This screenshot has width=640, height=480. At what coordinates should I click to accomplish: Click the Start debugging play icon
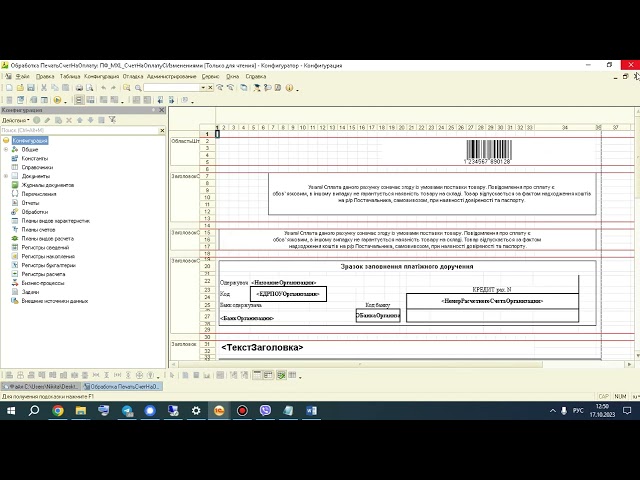coord(57,100)
